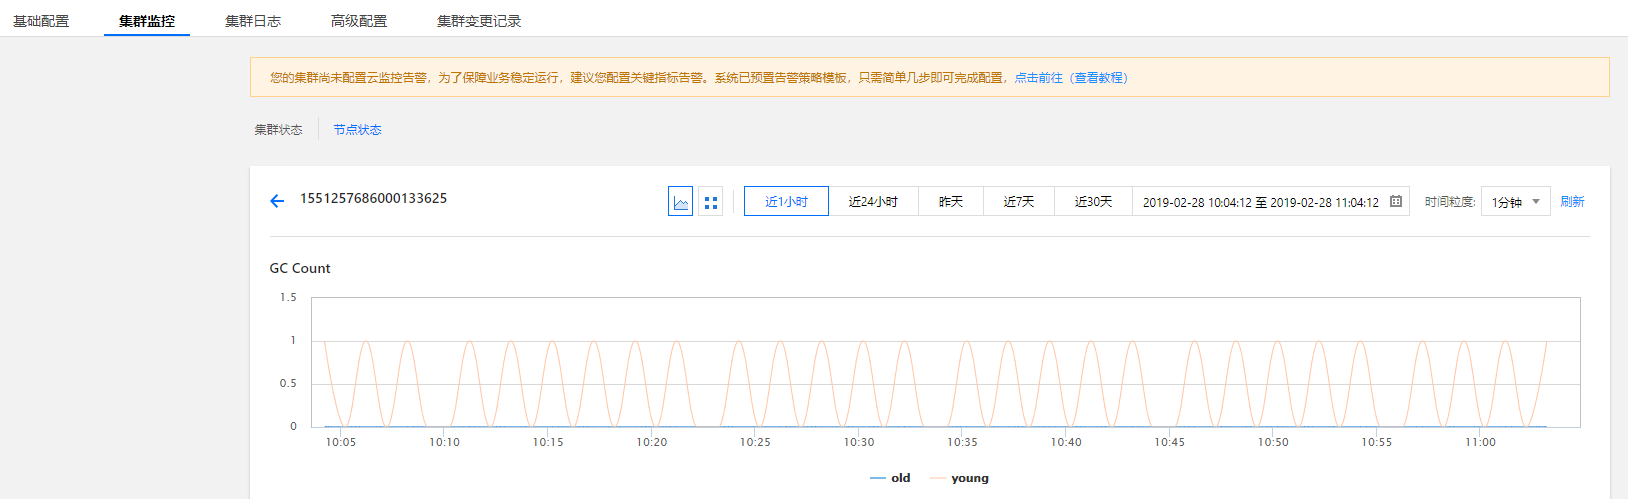Select the 集群状态 sub-tab

point(278,130)
